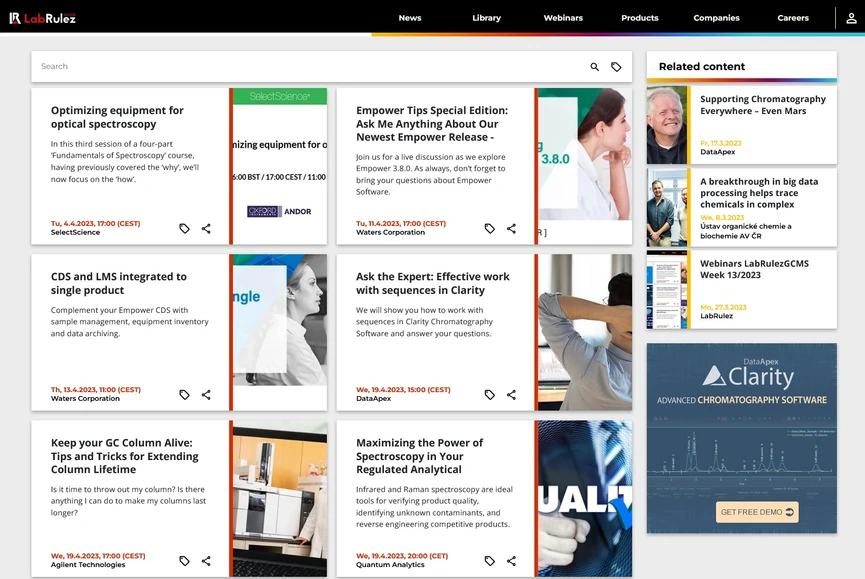Open the Library menu

pos(487,18)
